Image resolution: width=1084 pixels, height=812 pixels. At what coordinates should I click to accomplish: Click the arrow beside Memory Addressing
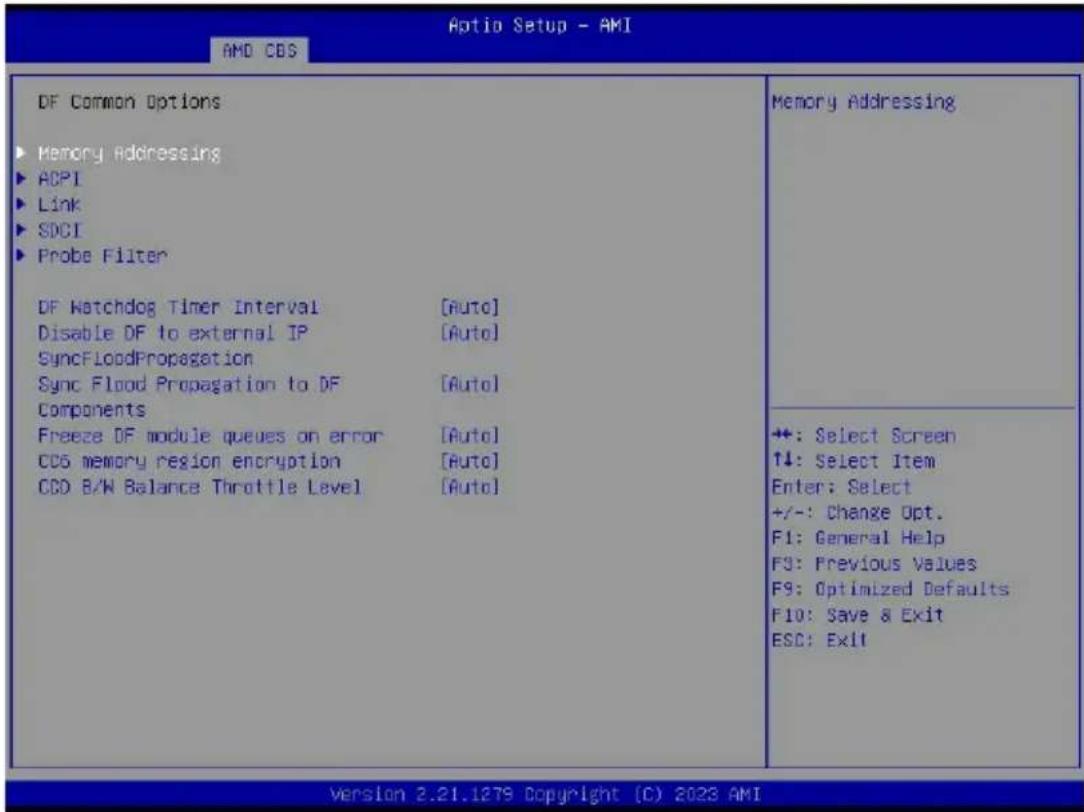coord(21,153)
